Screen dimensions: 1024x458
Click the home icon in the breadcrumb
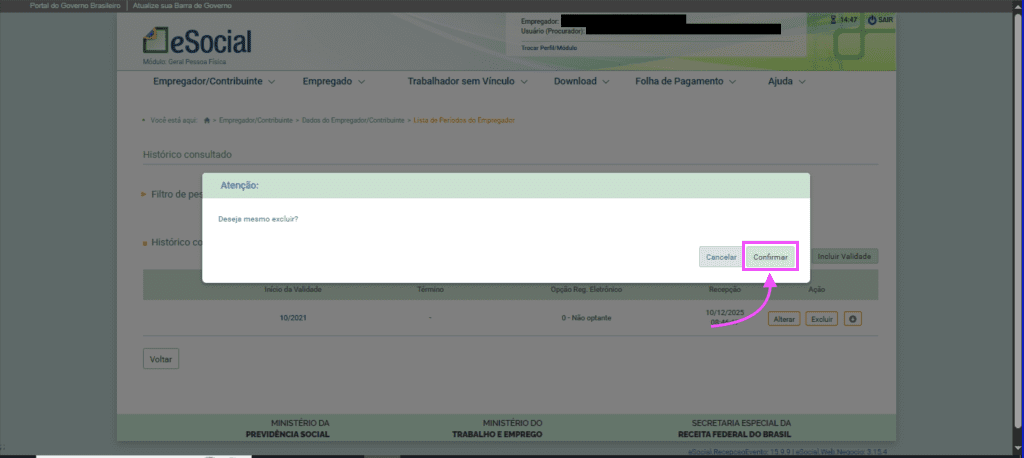(x=207, y=120)
